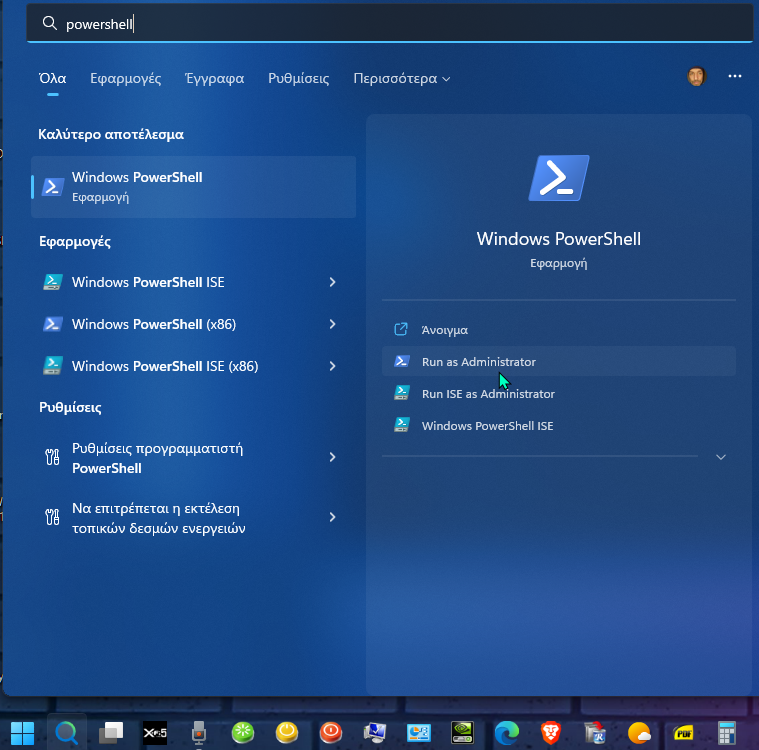Expand Windows PowerShell (x86) result chevron
This screenshot has height=750, width=759.
click(x=333, y=324)
